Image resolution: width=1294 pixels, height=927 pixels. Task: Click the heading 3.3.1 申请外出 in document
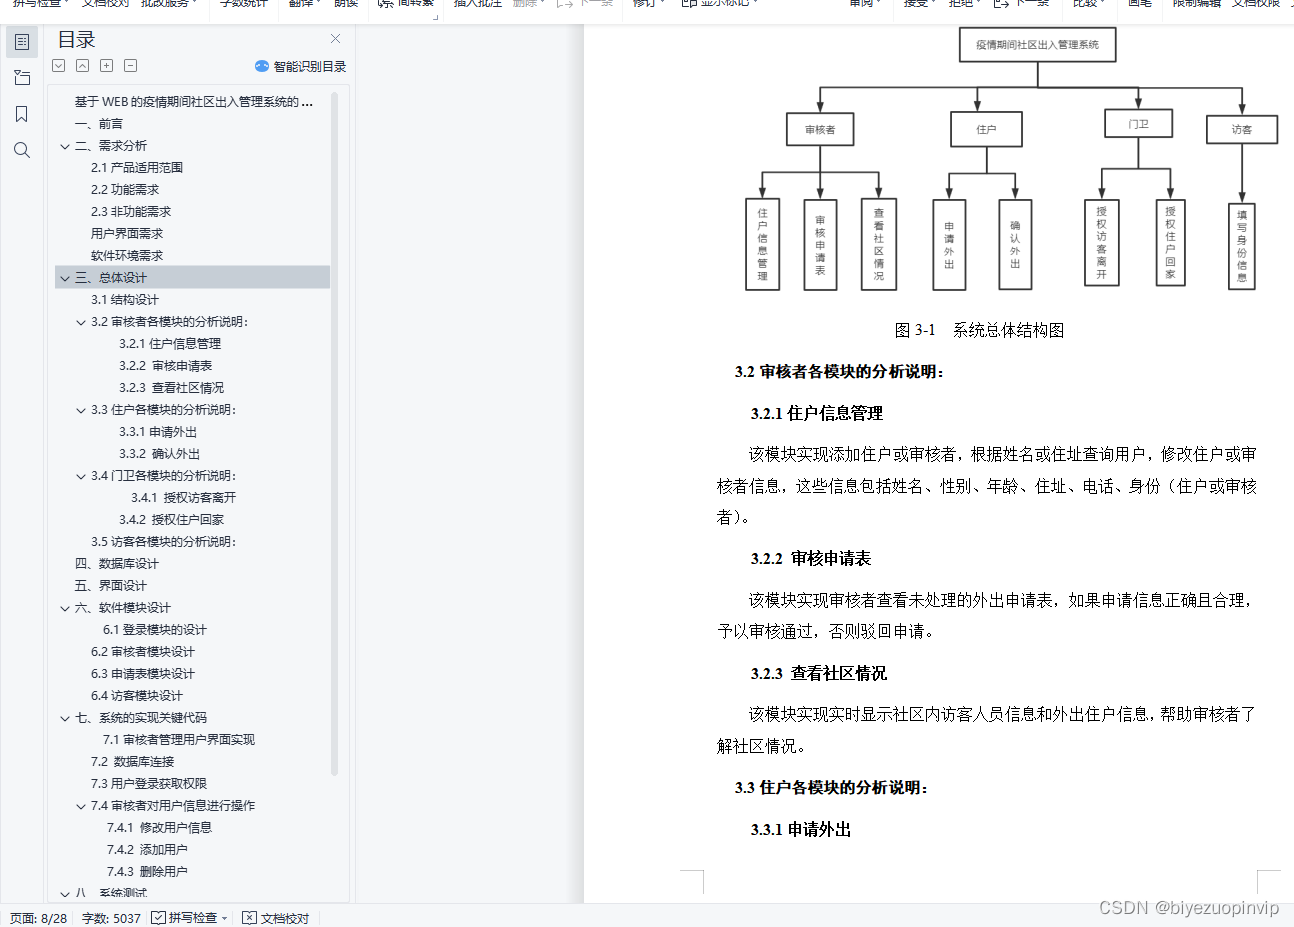(x=801, y=829)
